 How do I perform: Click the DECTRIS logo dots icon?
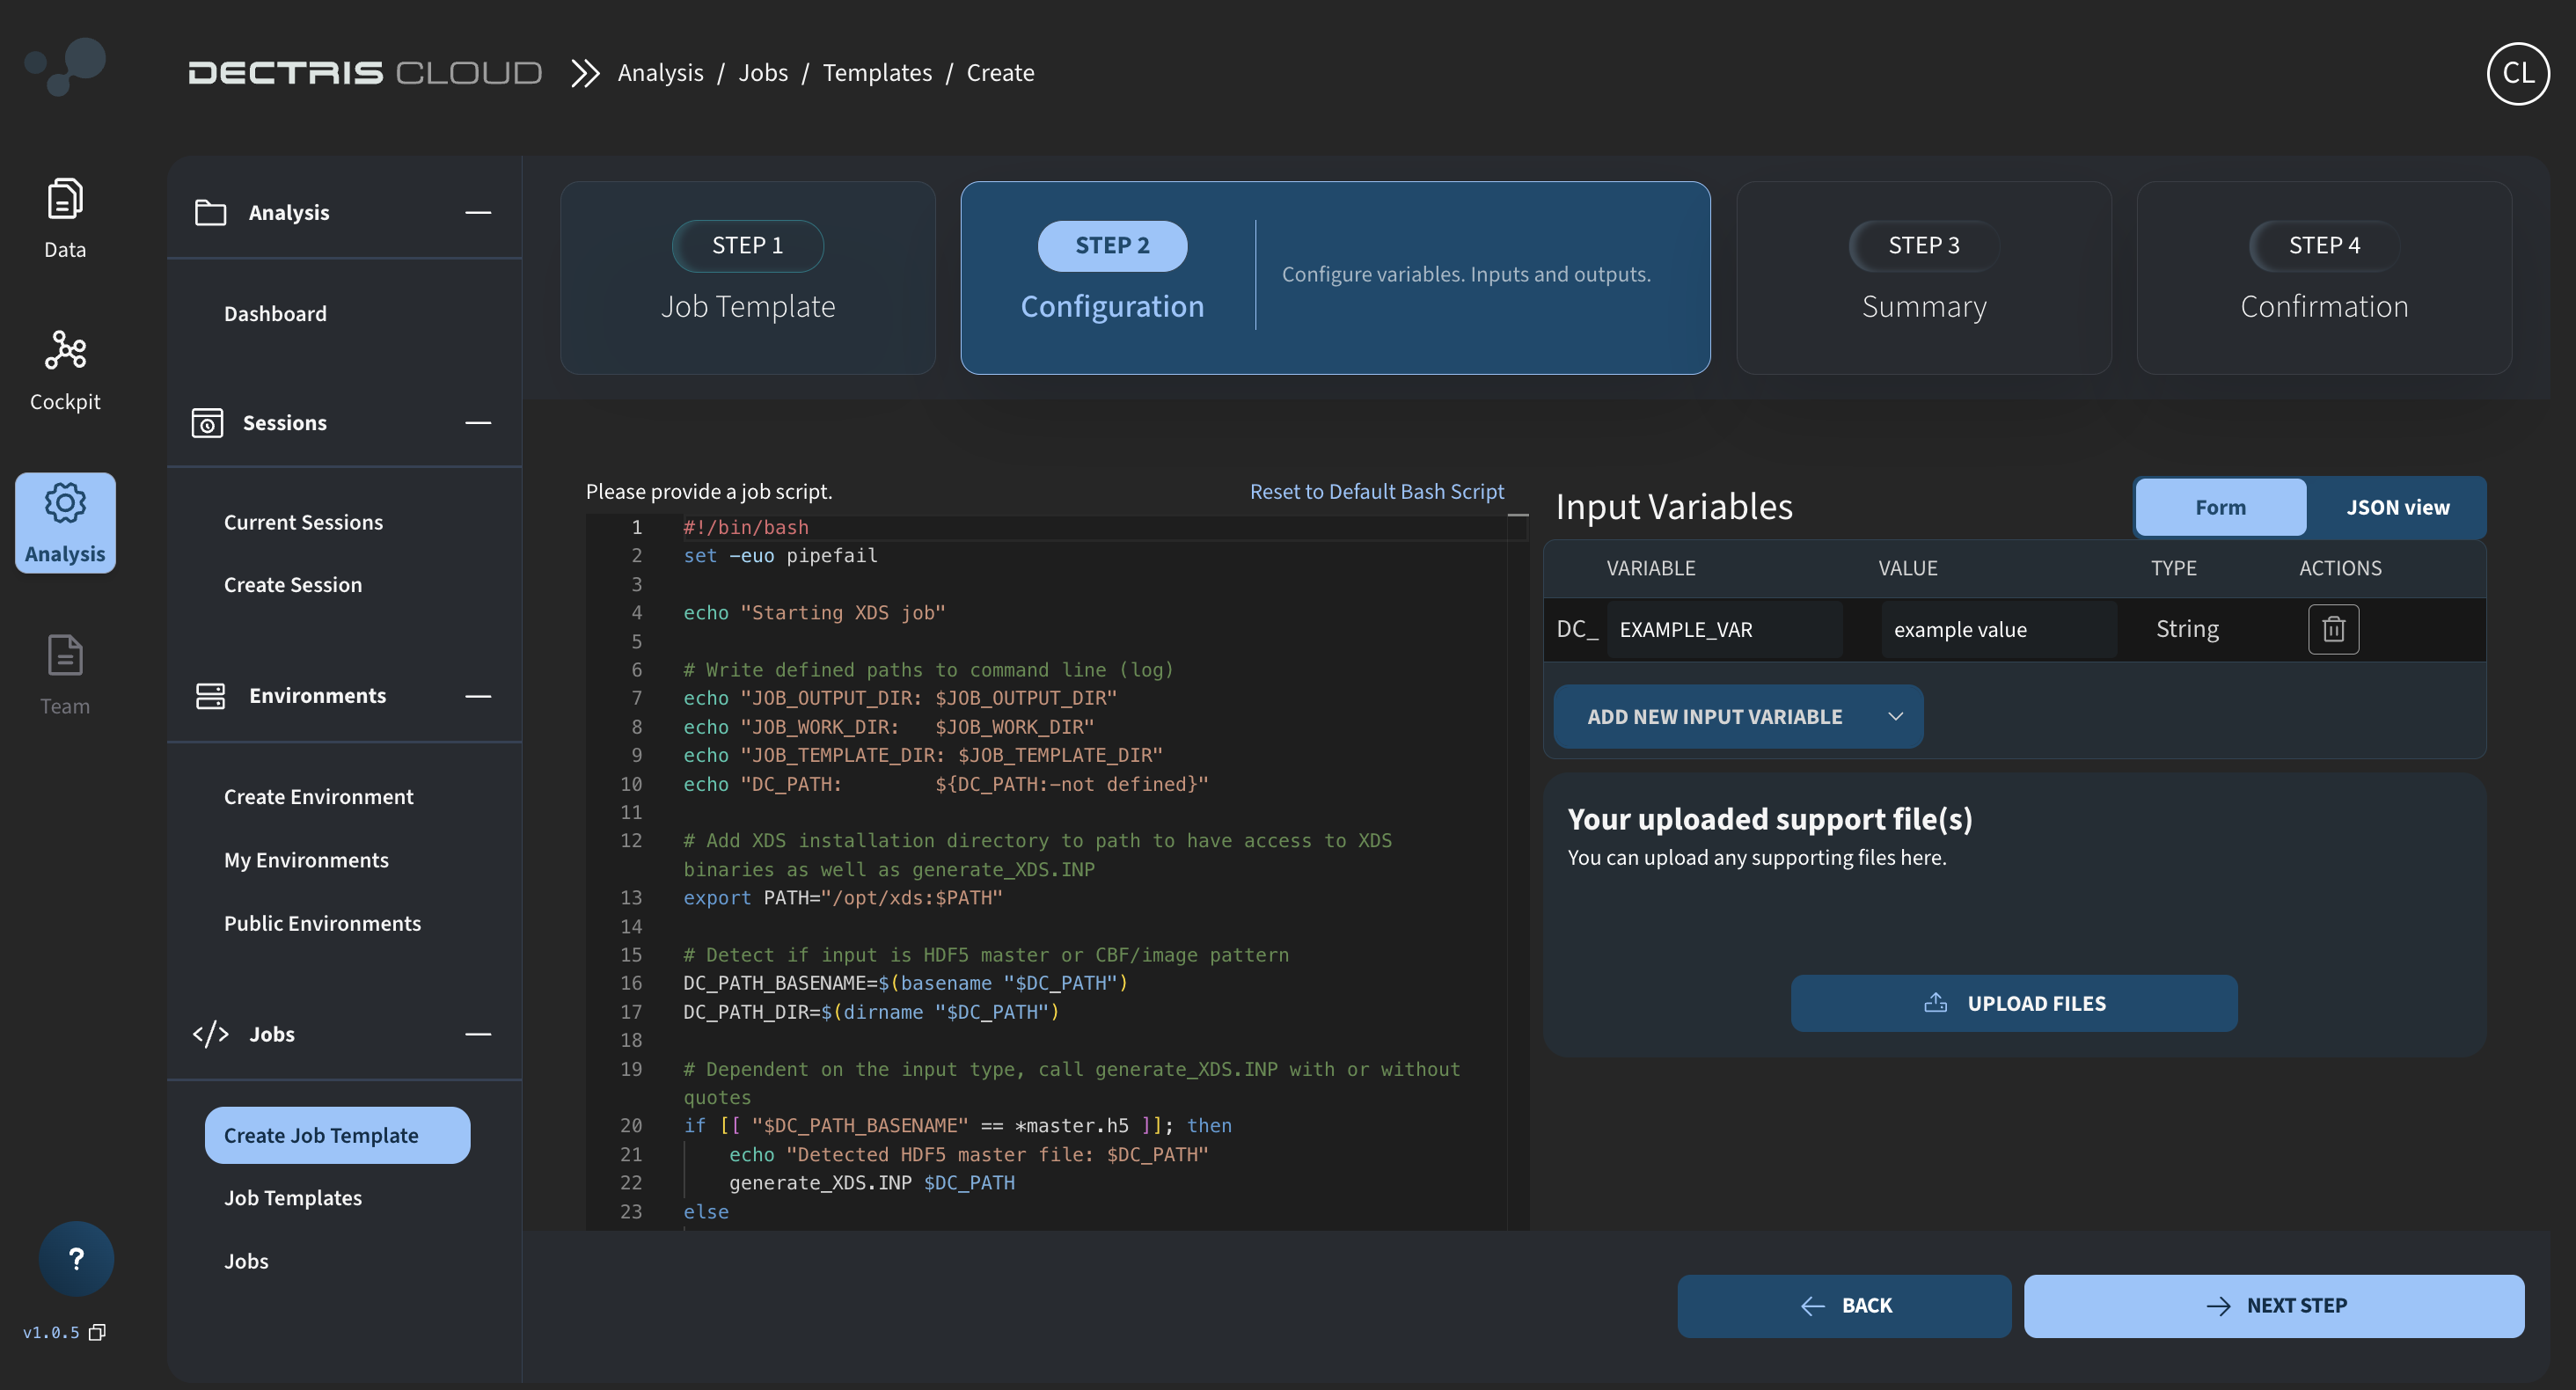pos(65,66)
